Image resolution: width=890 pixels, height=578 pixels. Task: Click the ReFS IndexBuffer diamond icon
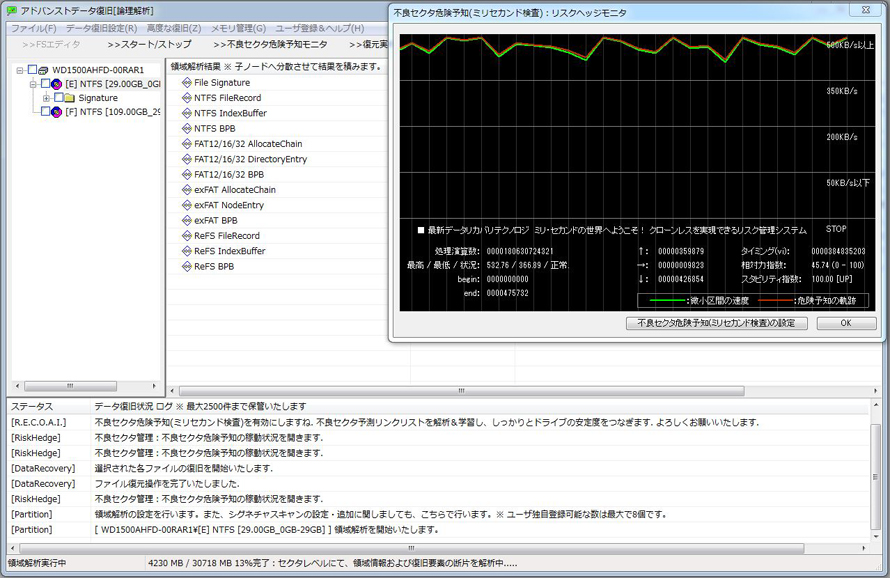187,251
